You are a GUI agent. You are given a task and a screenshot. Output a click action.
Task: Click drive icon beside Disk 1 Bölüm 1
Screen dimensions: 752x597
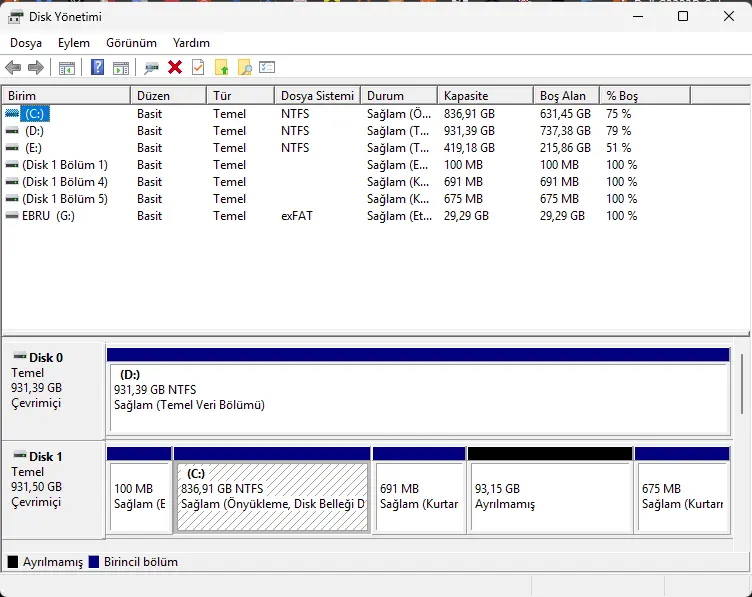pyautogui.click(x=12, y=165)
